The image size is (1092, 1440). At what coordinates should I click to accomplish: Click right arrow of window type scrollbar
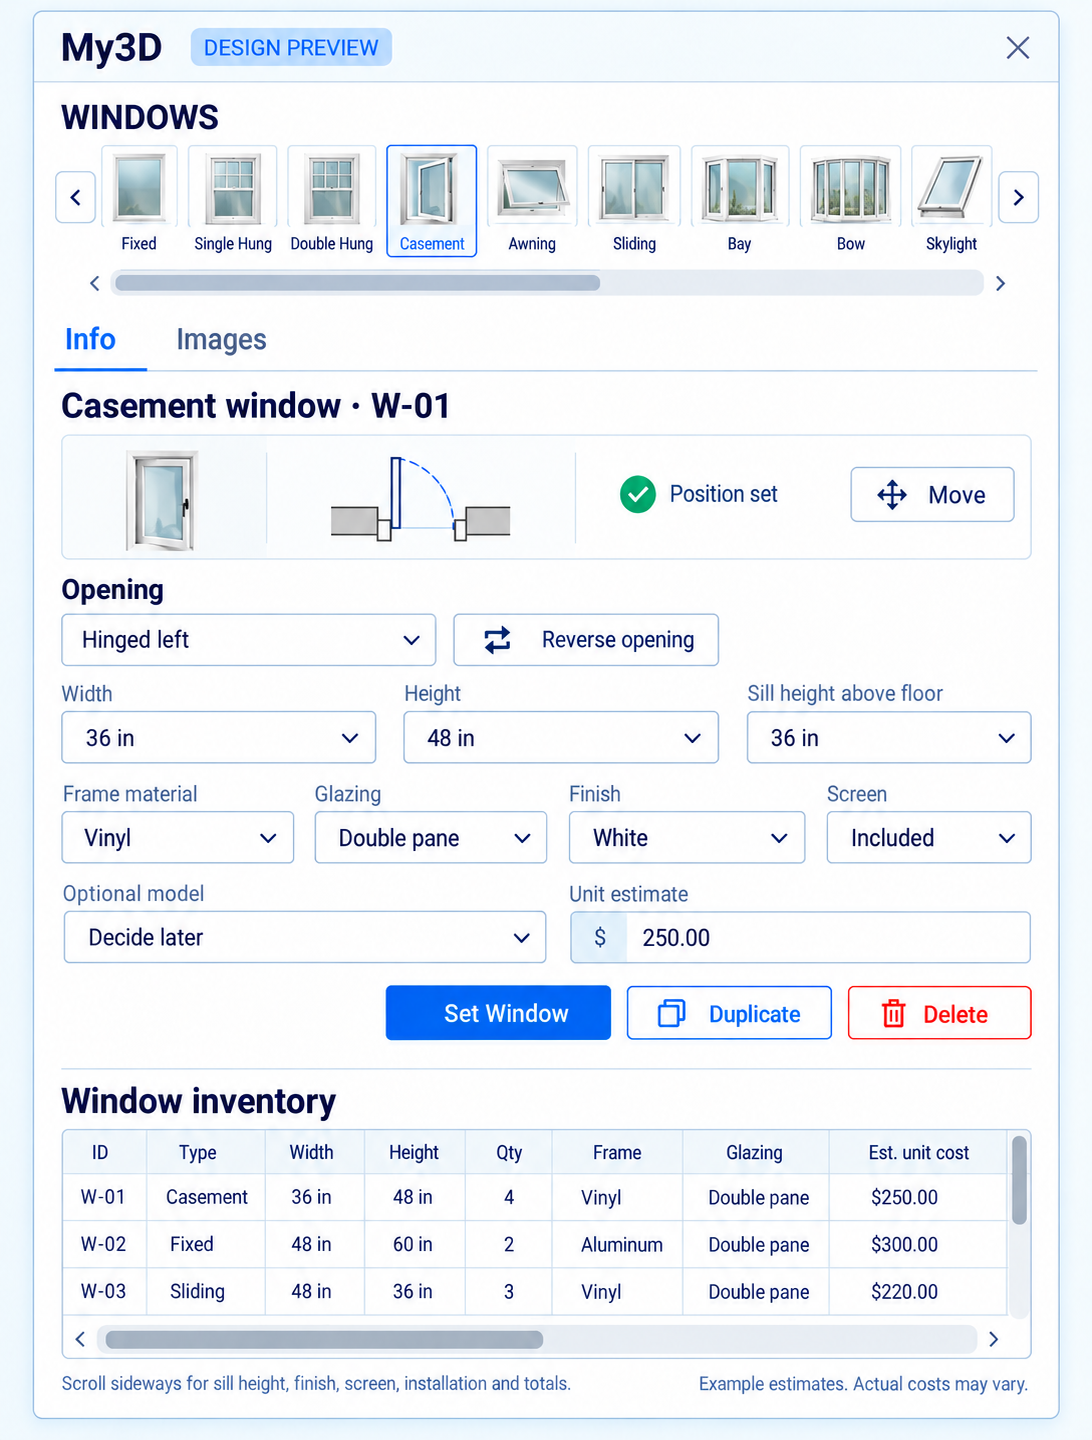click(1000, 283)
